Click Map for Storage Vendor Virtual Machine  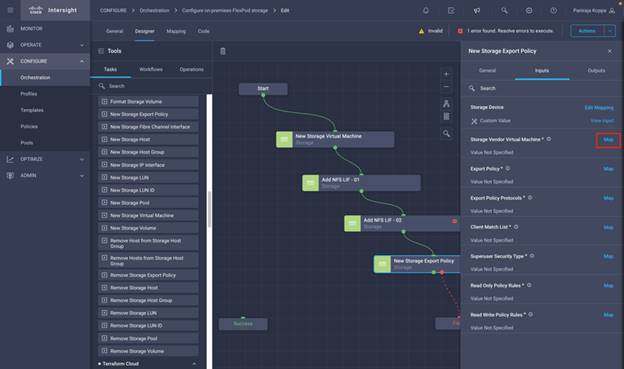coord(608,140)
